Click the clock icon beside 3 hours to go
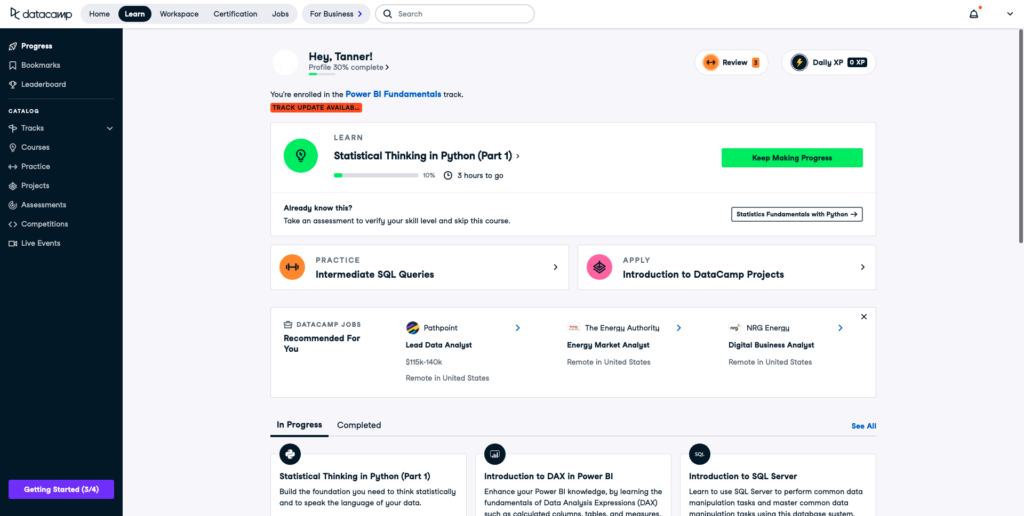The image size is (1024, 516). pyautogui.click(x=447, y=176)
